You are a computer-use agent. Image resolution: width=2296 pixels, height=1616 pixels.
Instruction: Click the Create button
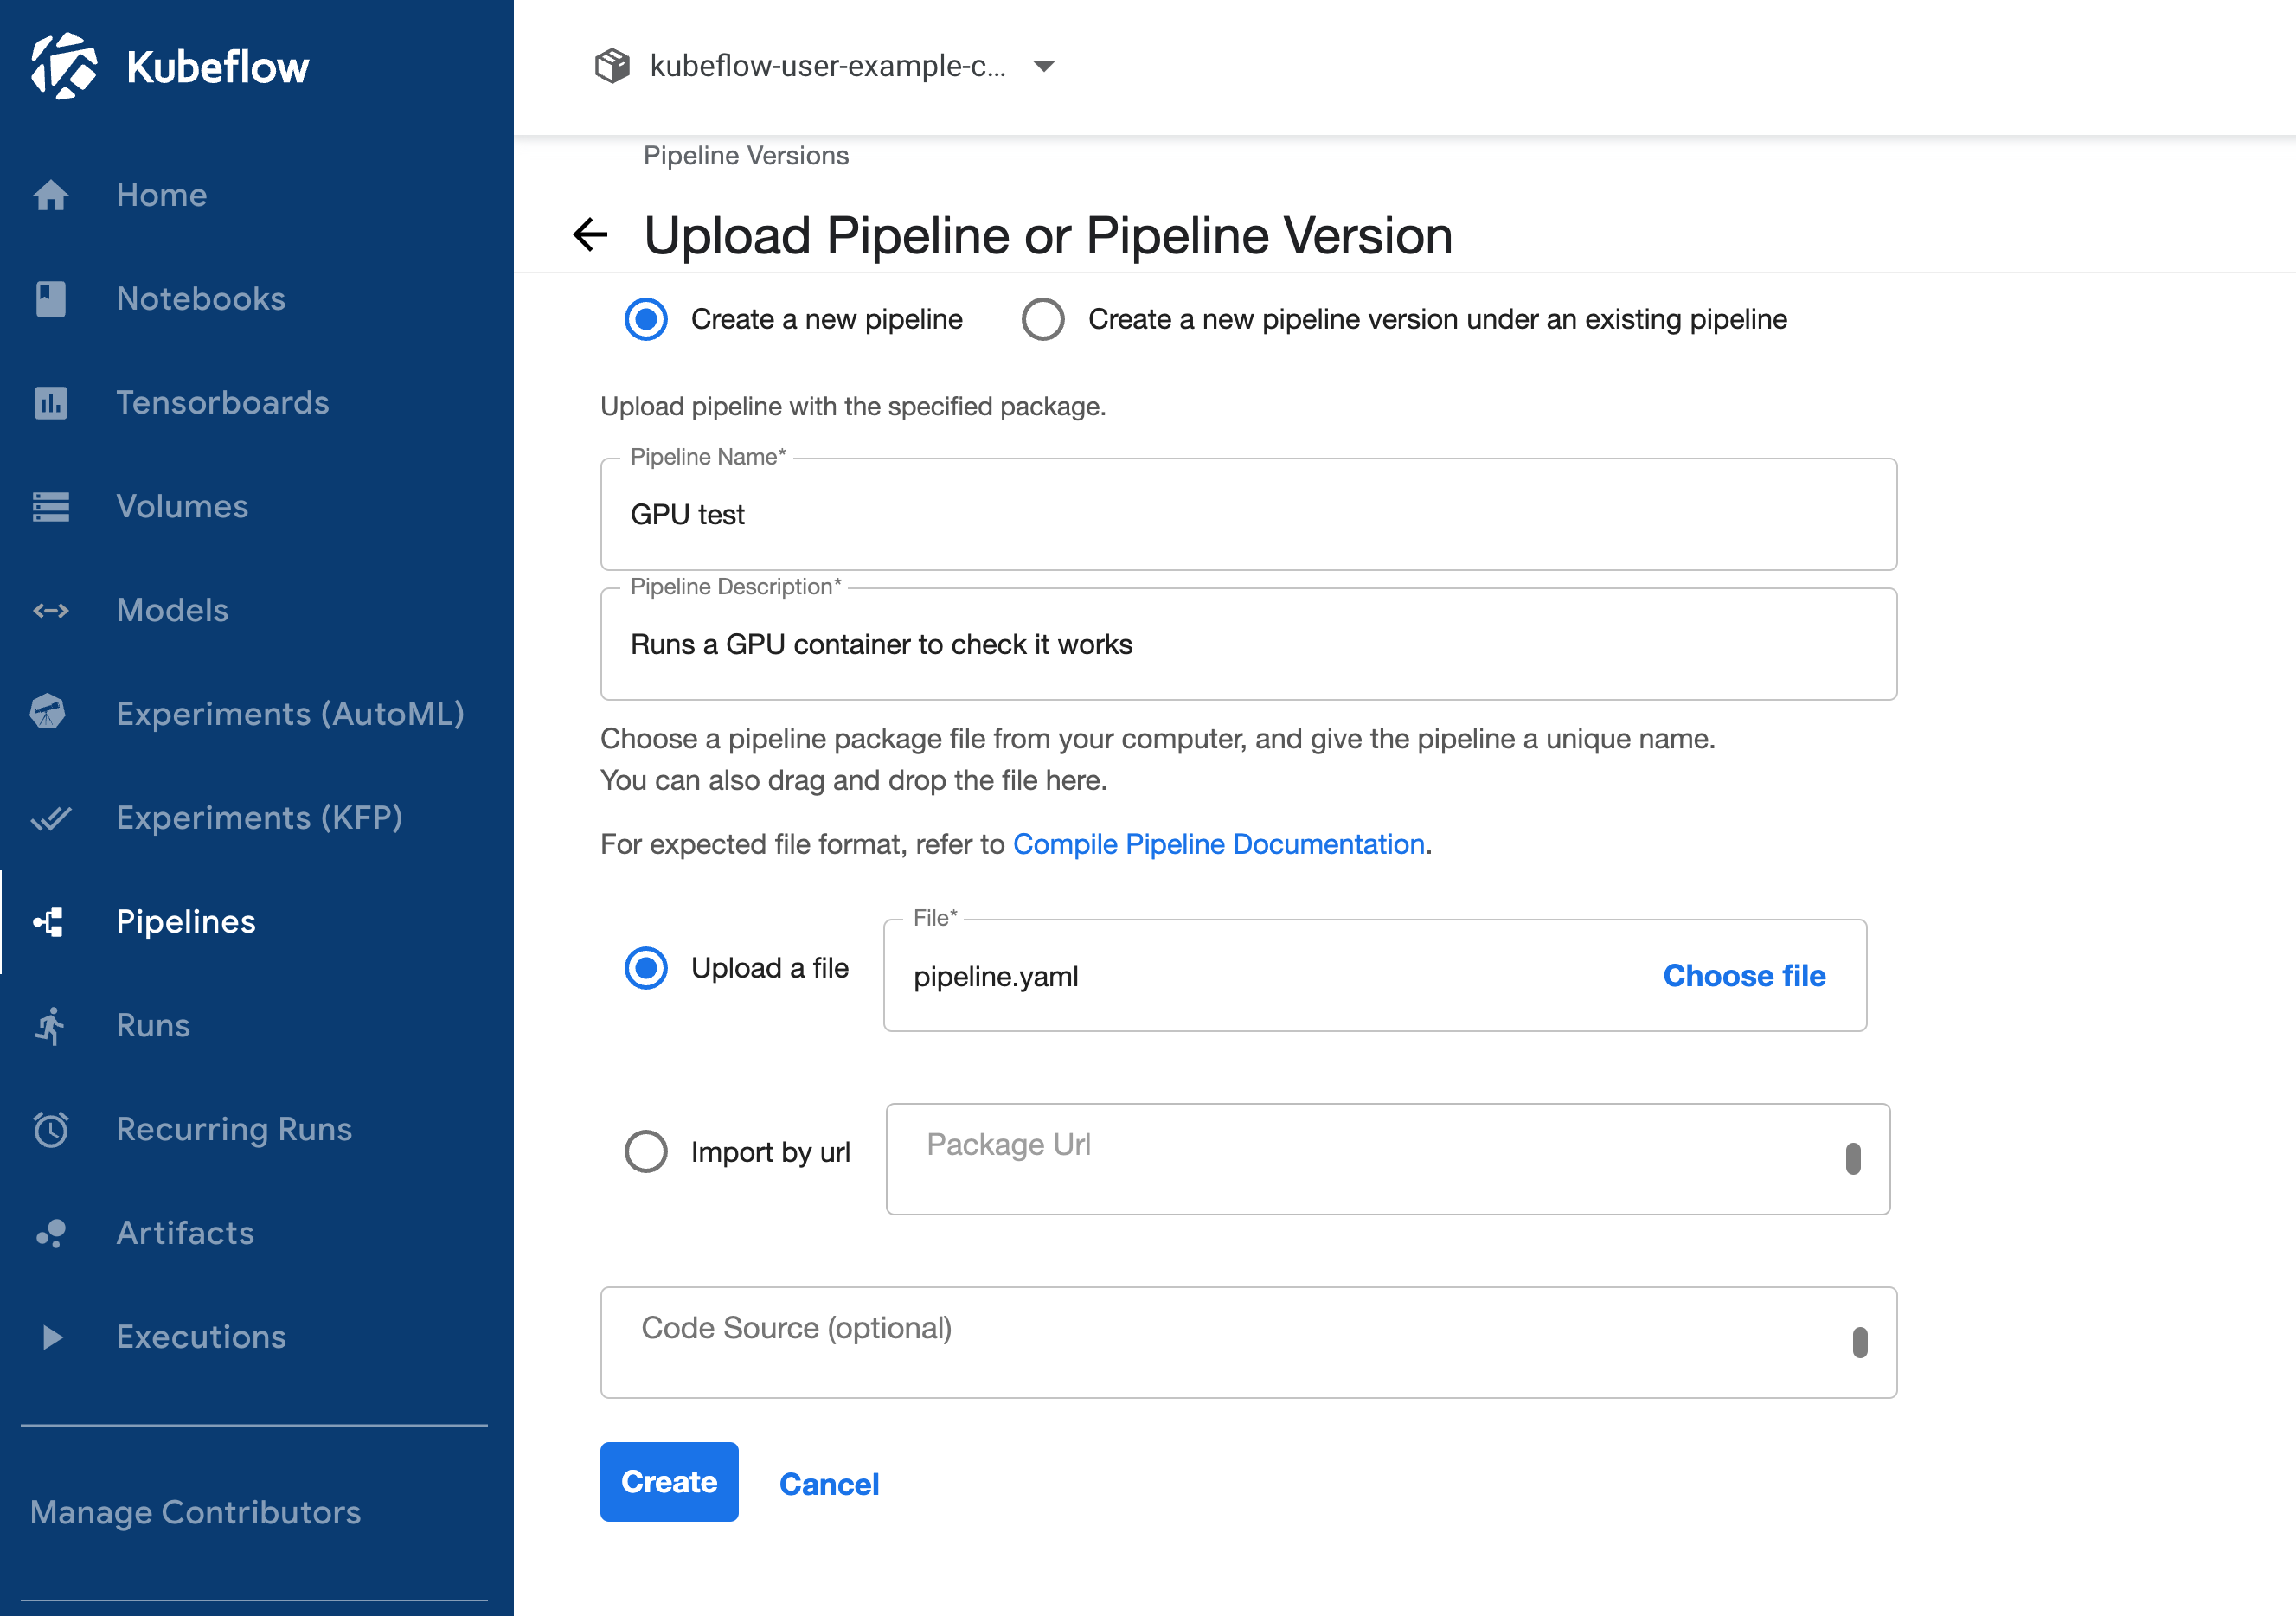coord(668,1482)
